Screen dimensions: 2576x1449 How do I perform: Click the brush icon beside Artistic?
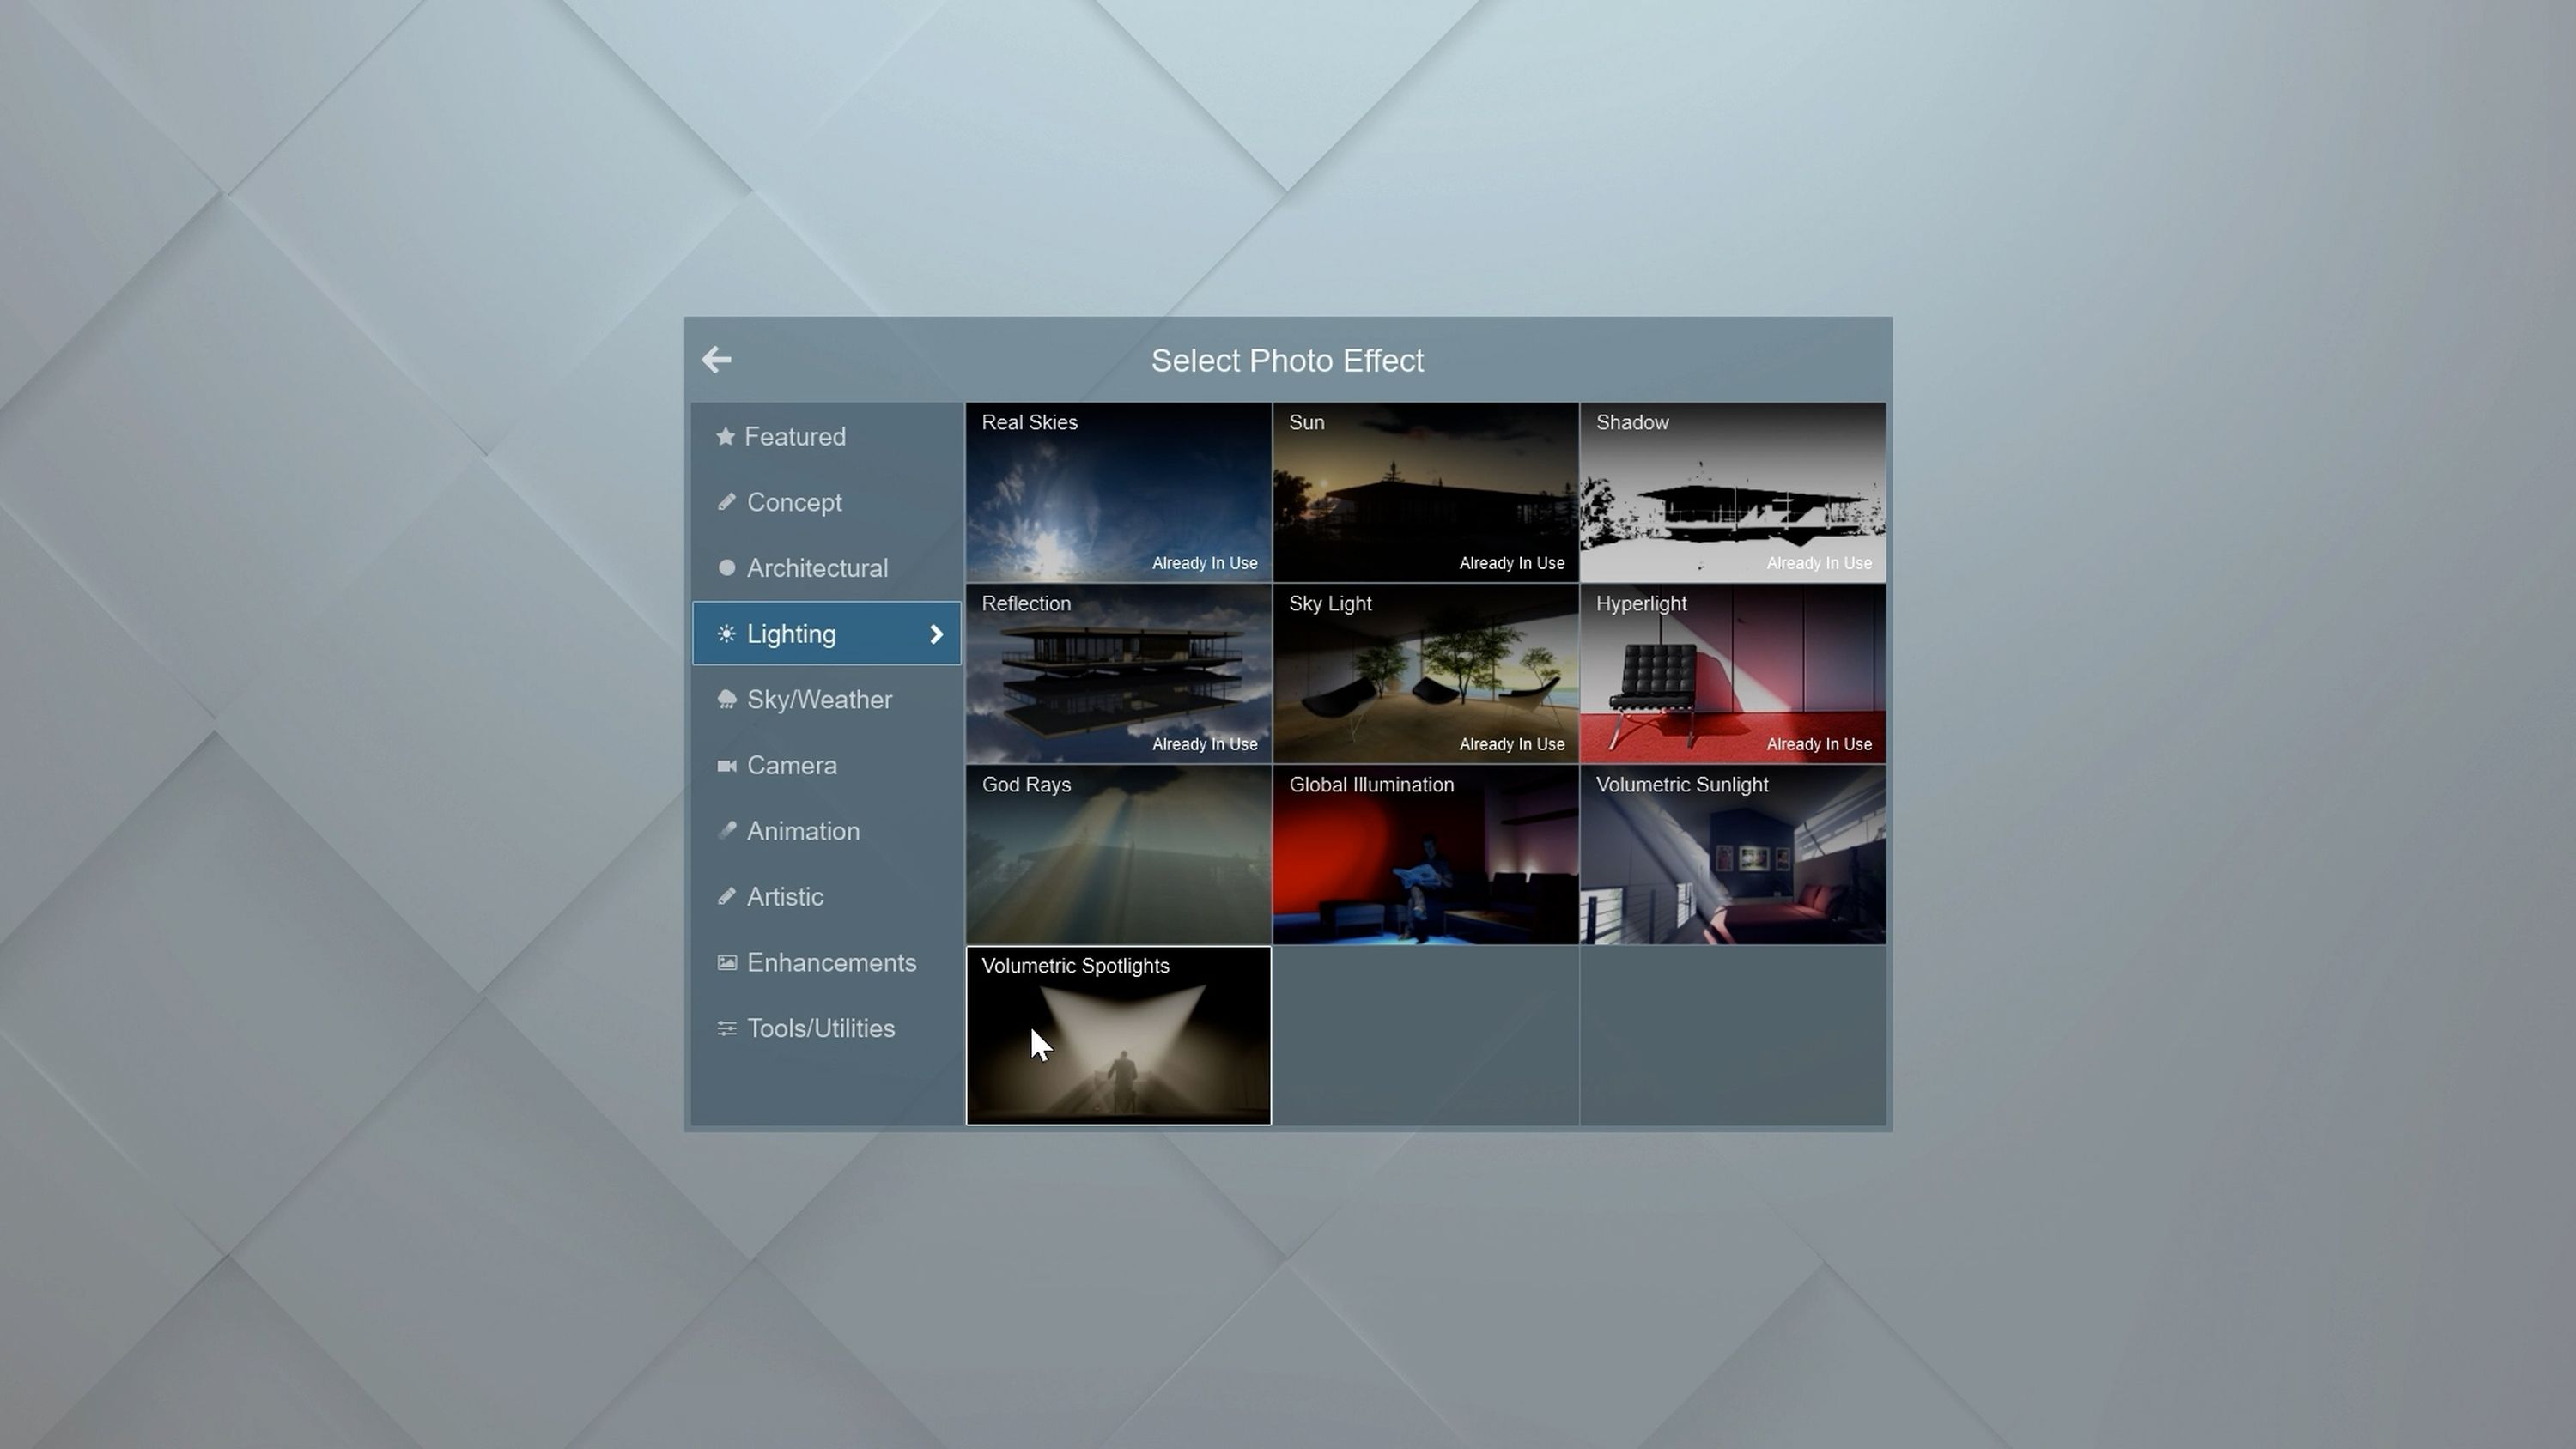coord(727,897)
